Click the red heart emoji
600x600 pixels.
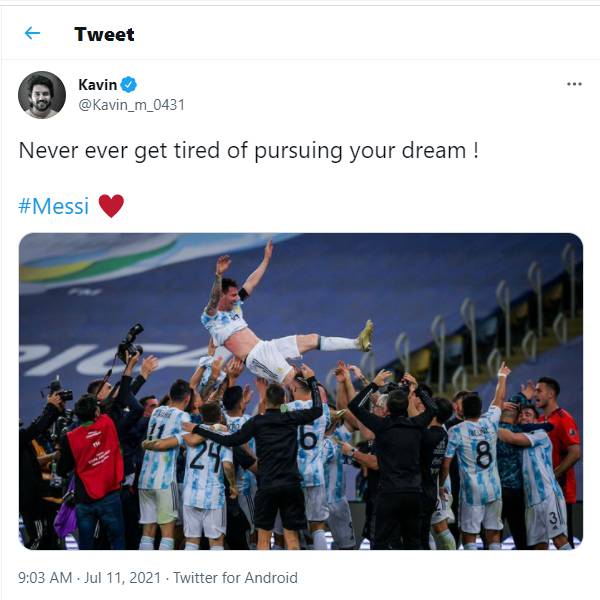tap(111, 206)
